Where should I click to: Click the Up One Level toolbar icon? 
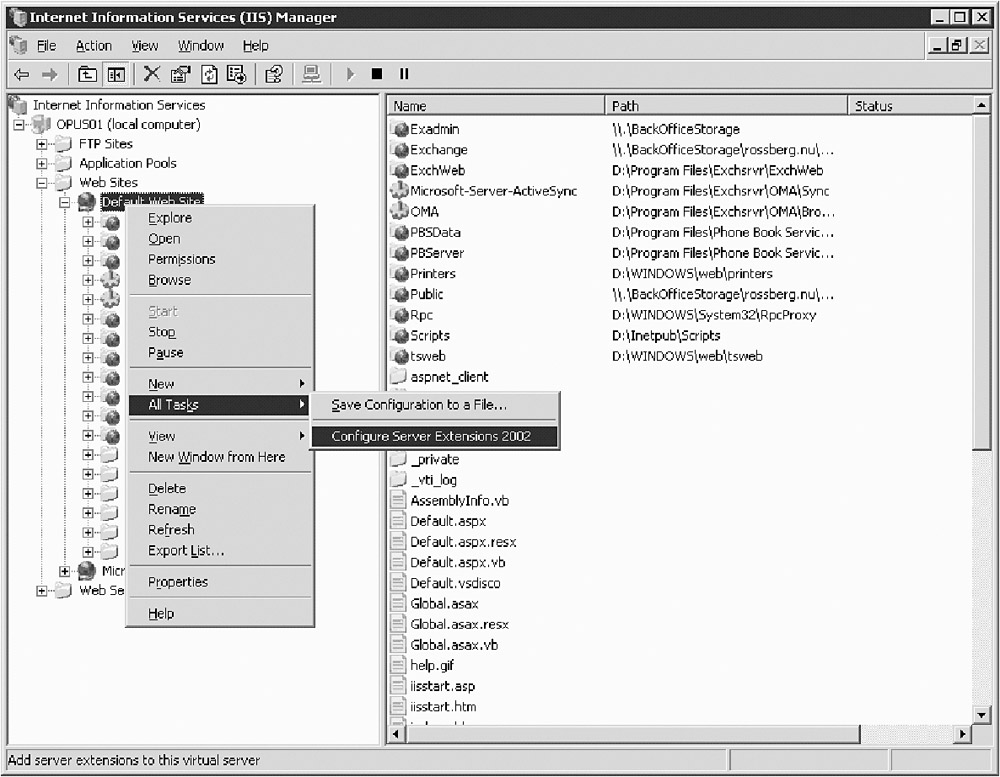[x=88, y=74]
